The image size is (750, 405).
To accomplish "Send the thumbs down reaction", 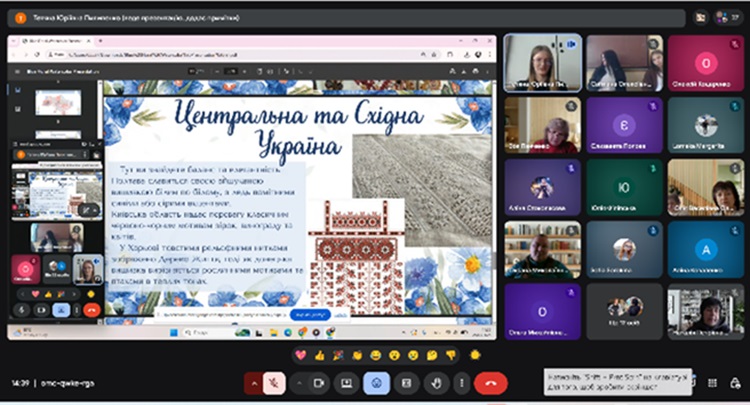I will [x=450, y=355].
